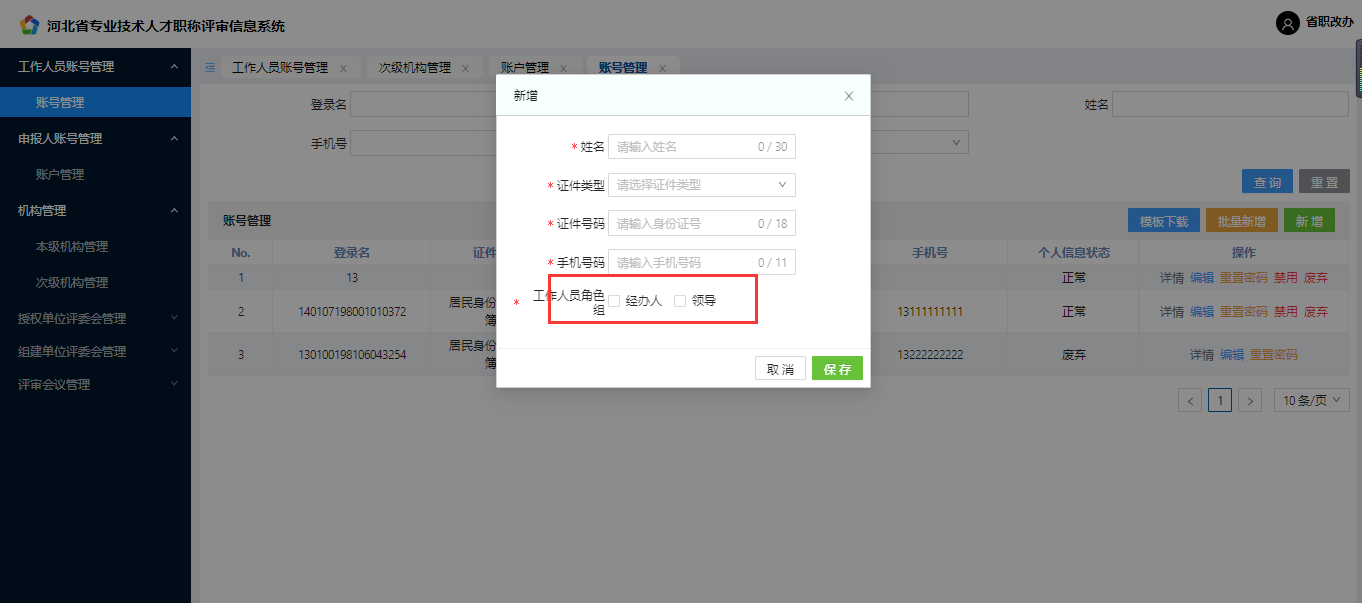Open the 省职改办 user avatar menu
Viewport: 1362px width, 603px height.
(x=1288, y=23)
